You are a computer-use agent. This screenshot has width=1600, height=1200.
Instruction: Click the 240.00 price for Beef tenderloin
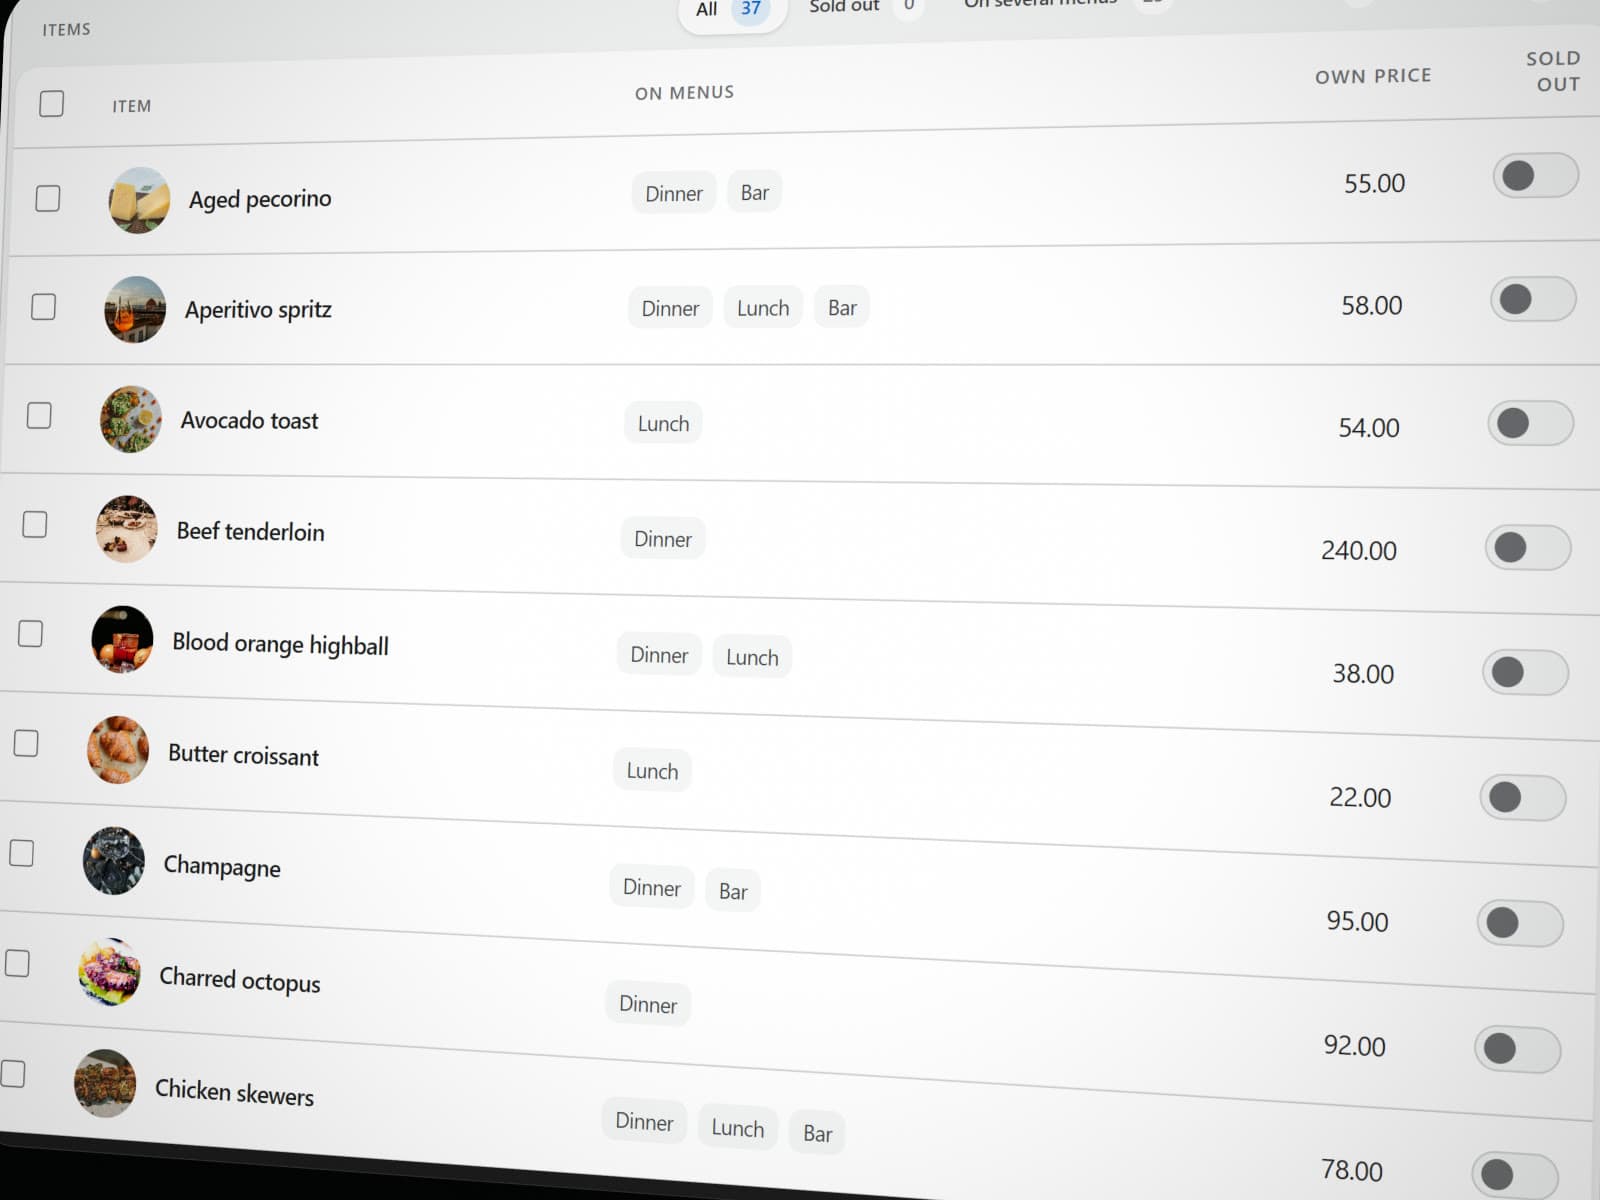click(1359, 550)
